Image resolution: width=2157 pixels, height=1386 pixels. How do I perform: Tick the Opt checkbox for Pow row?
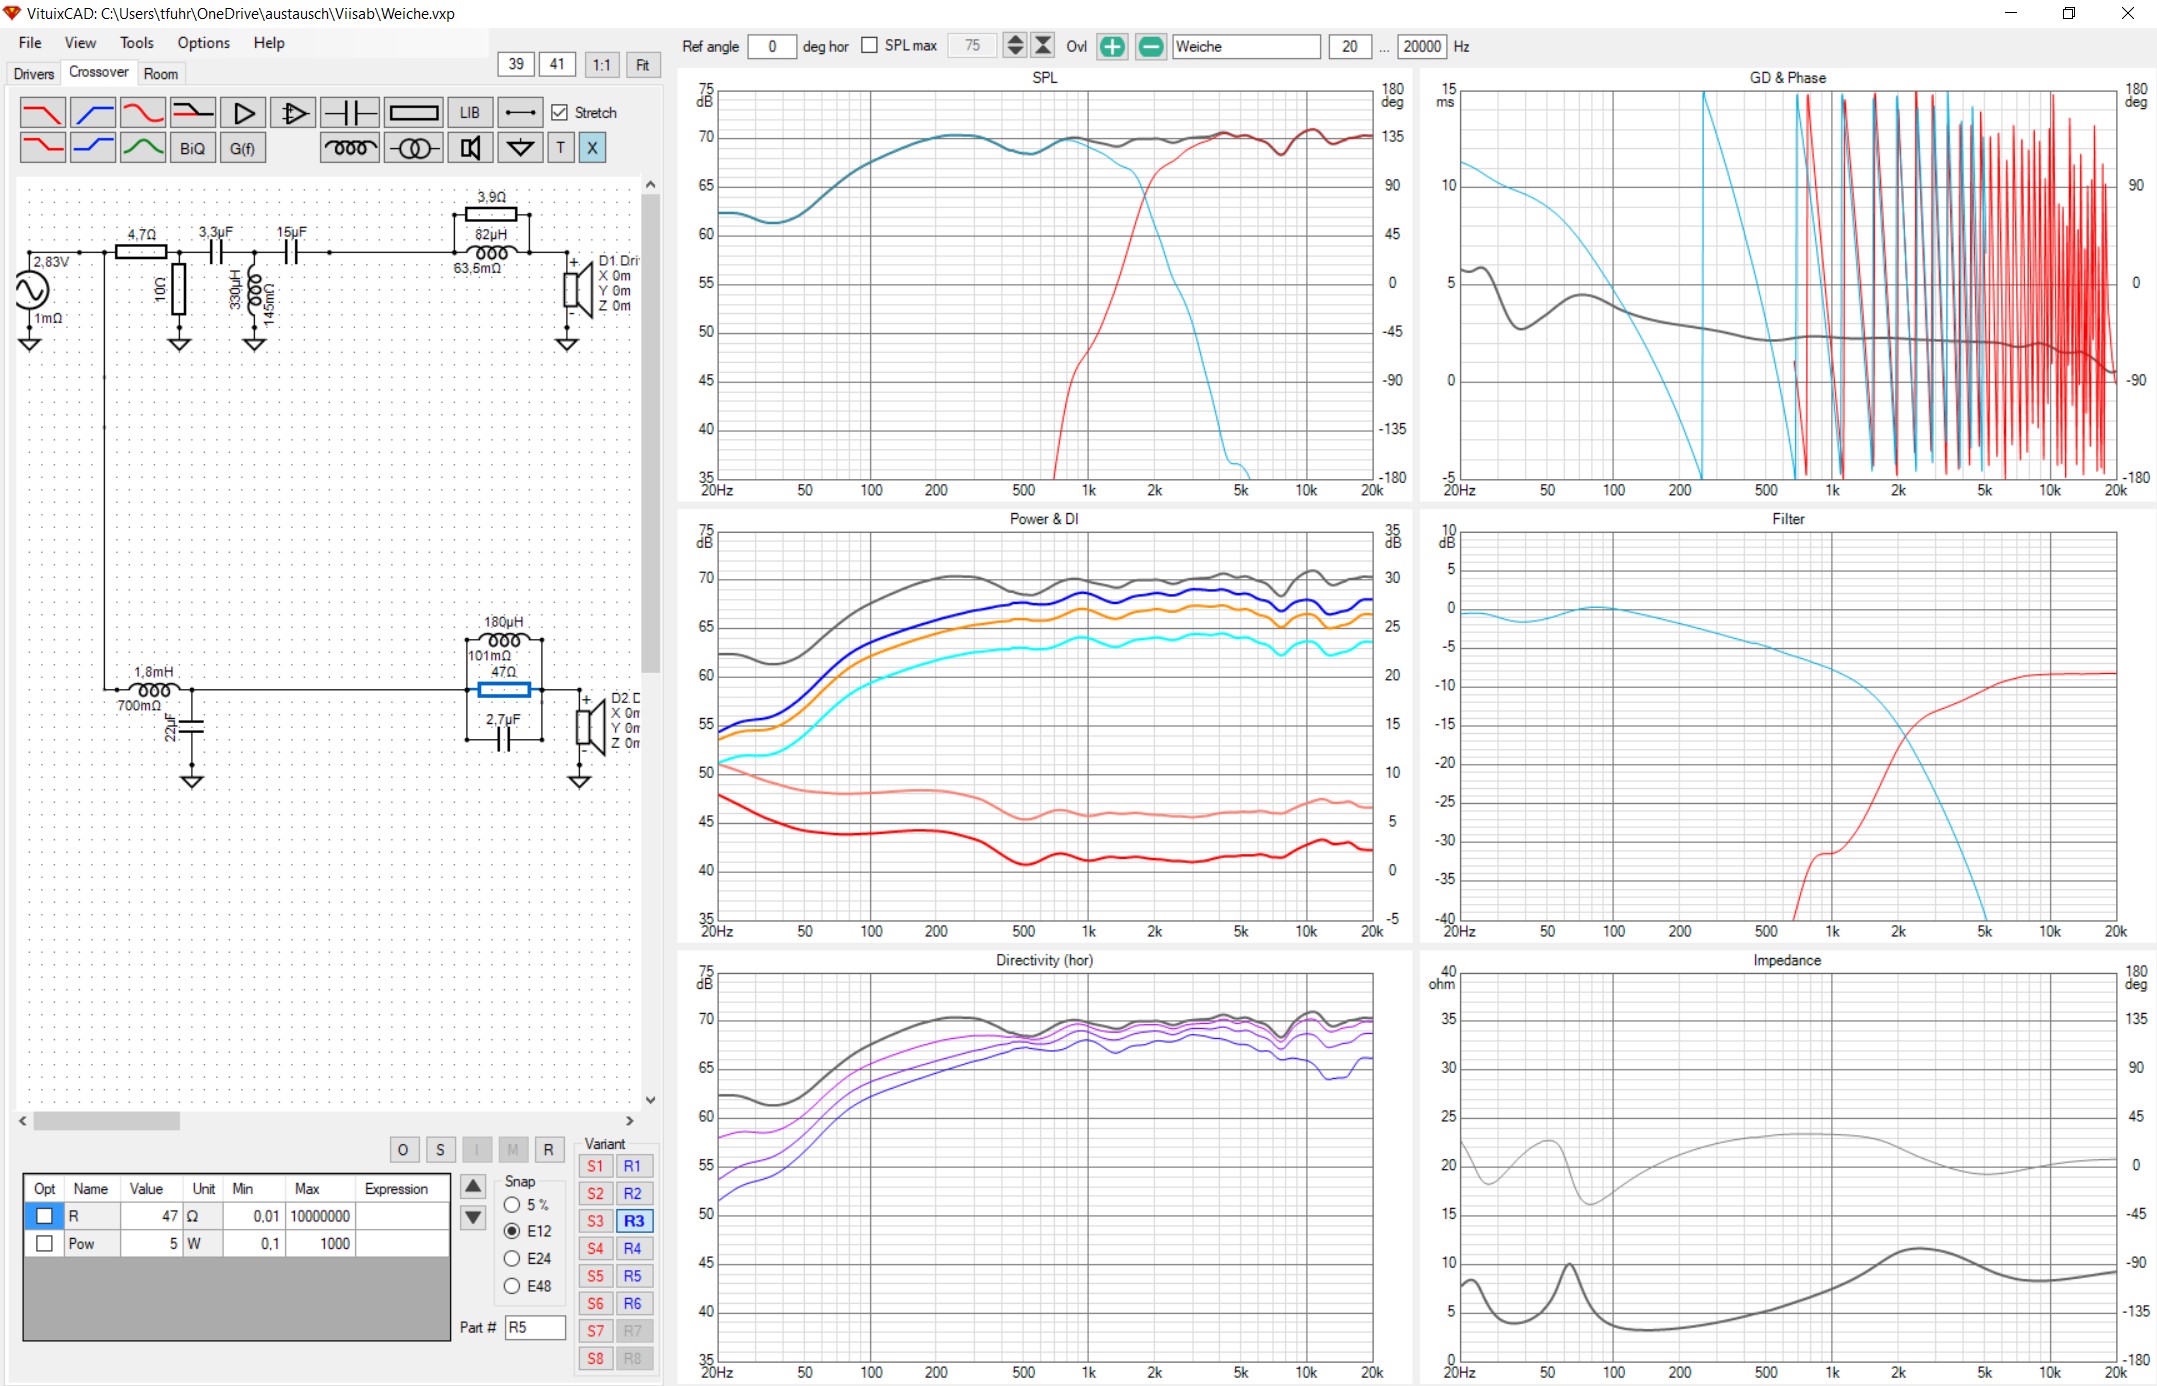(44, 1243)
